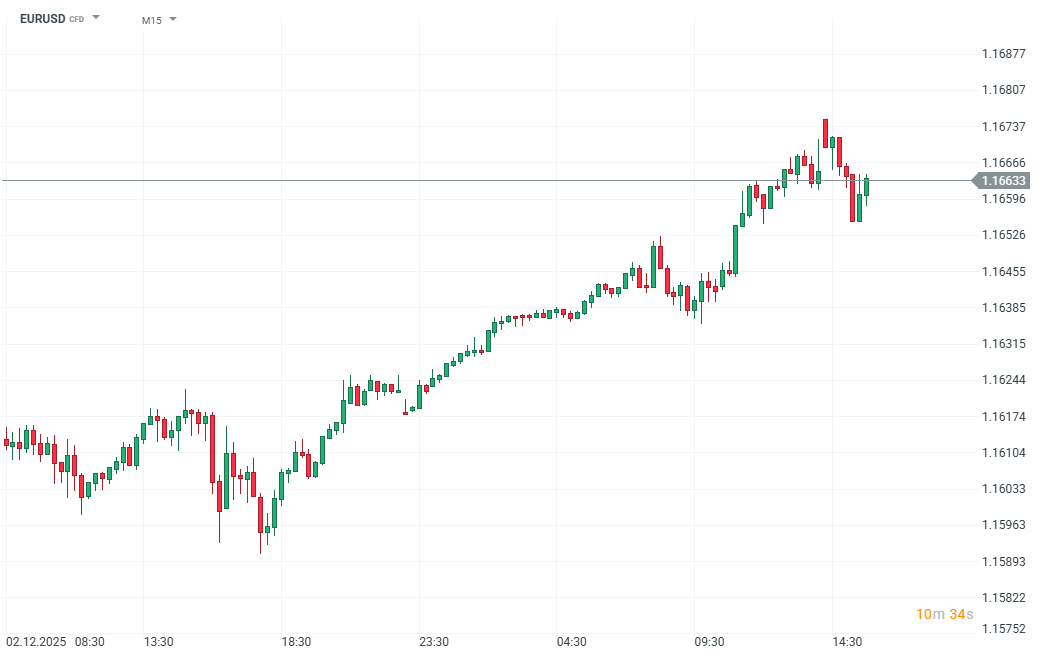Click the M15 timeframe label
The height and width of the screenshot is (659, 1042).
pos(152,20)
